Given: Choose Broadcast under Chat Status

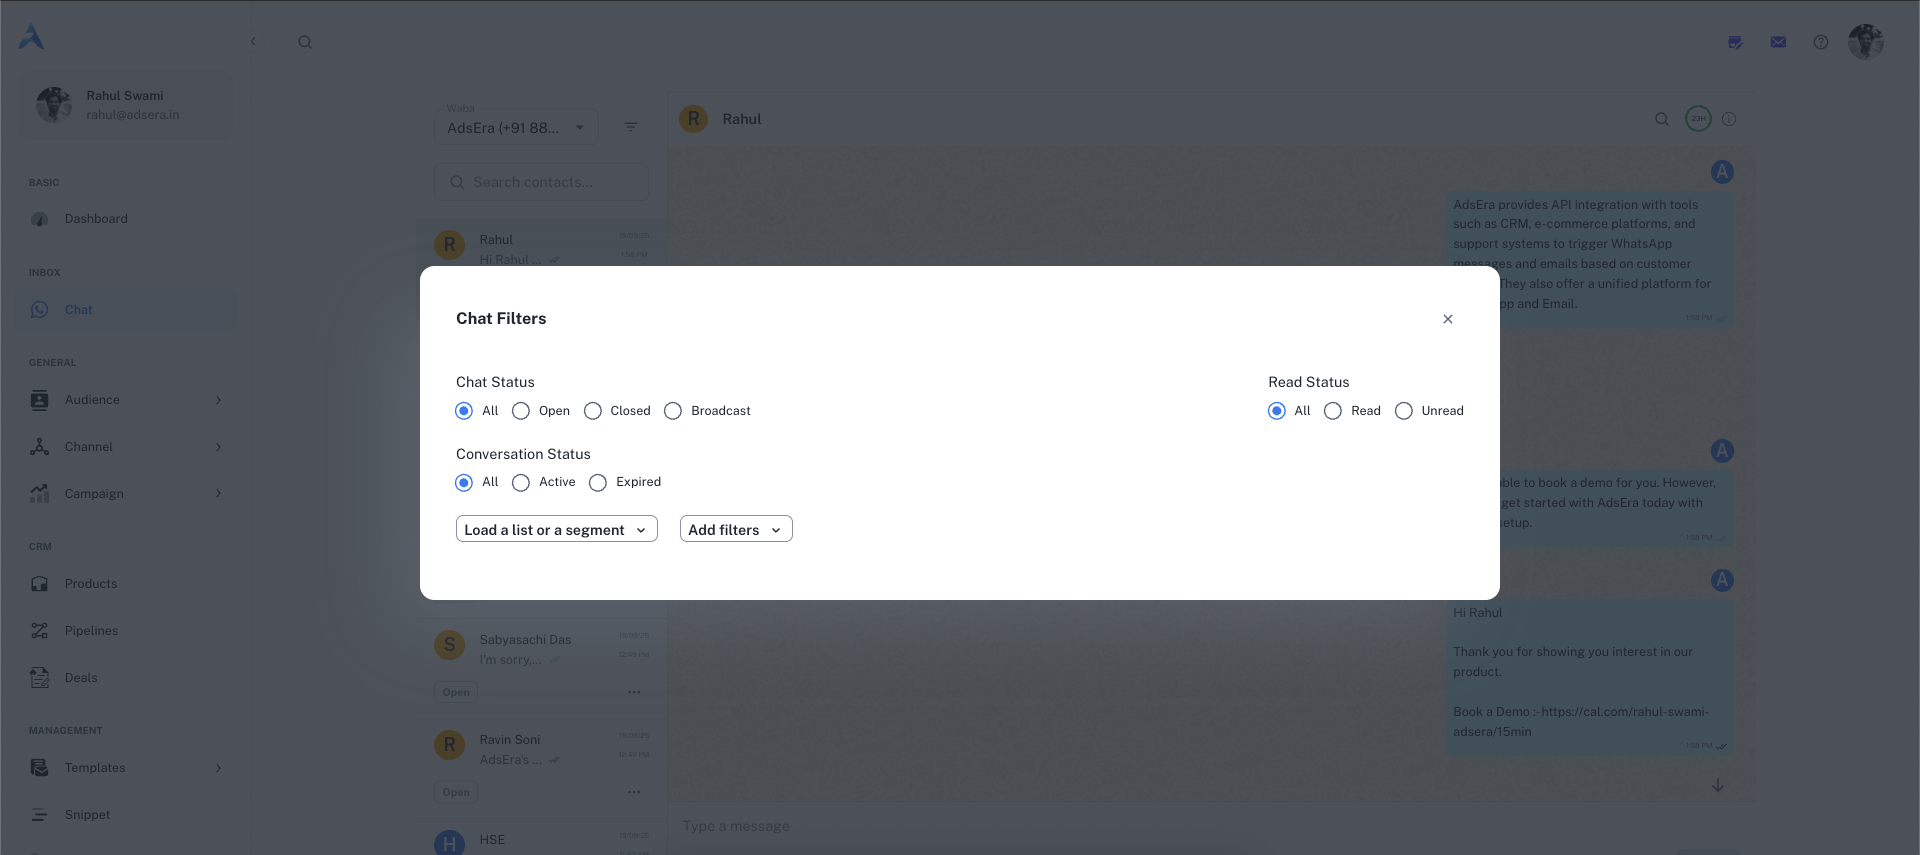Looking at the screenshot, I should tap(673, 411).
